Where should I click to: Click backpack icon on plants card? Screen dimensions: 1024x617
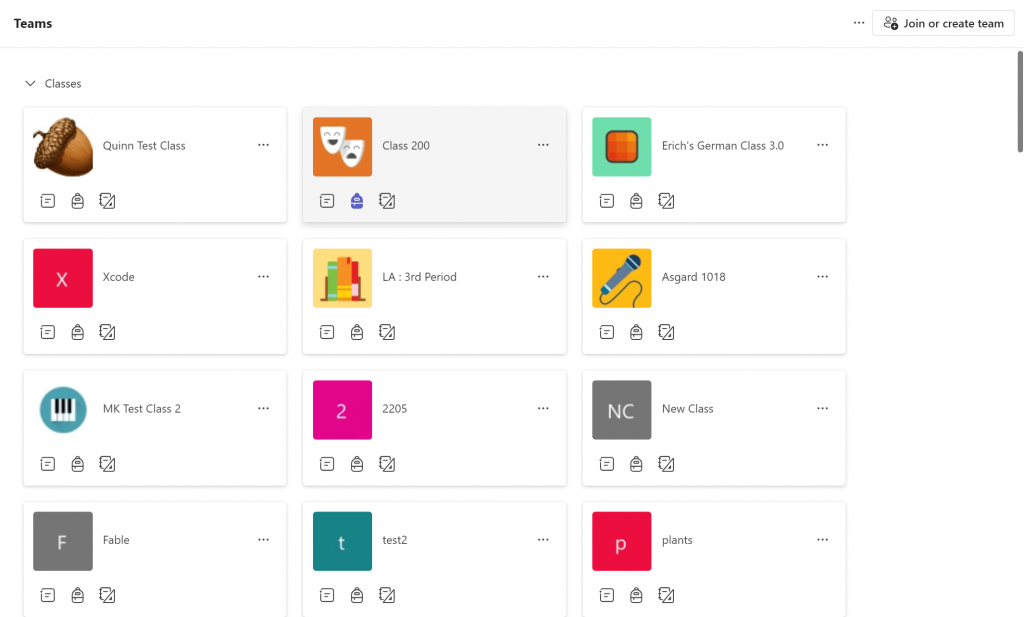pyautogui.click(x=636, y=595)
